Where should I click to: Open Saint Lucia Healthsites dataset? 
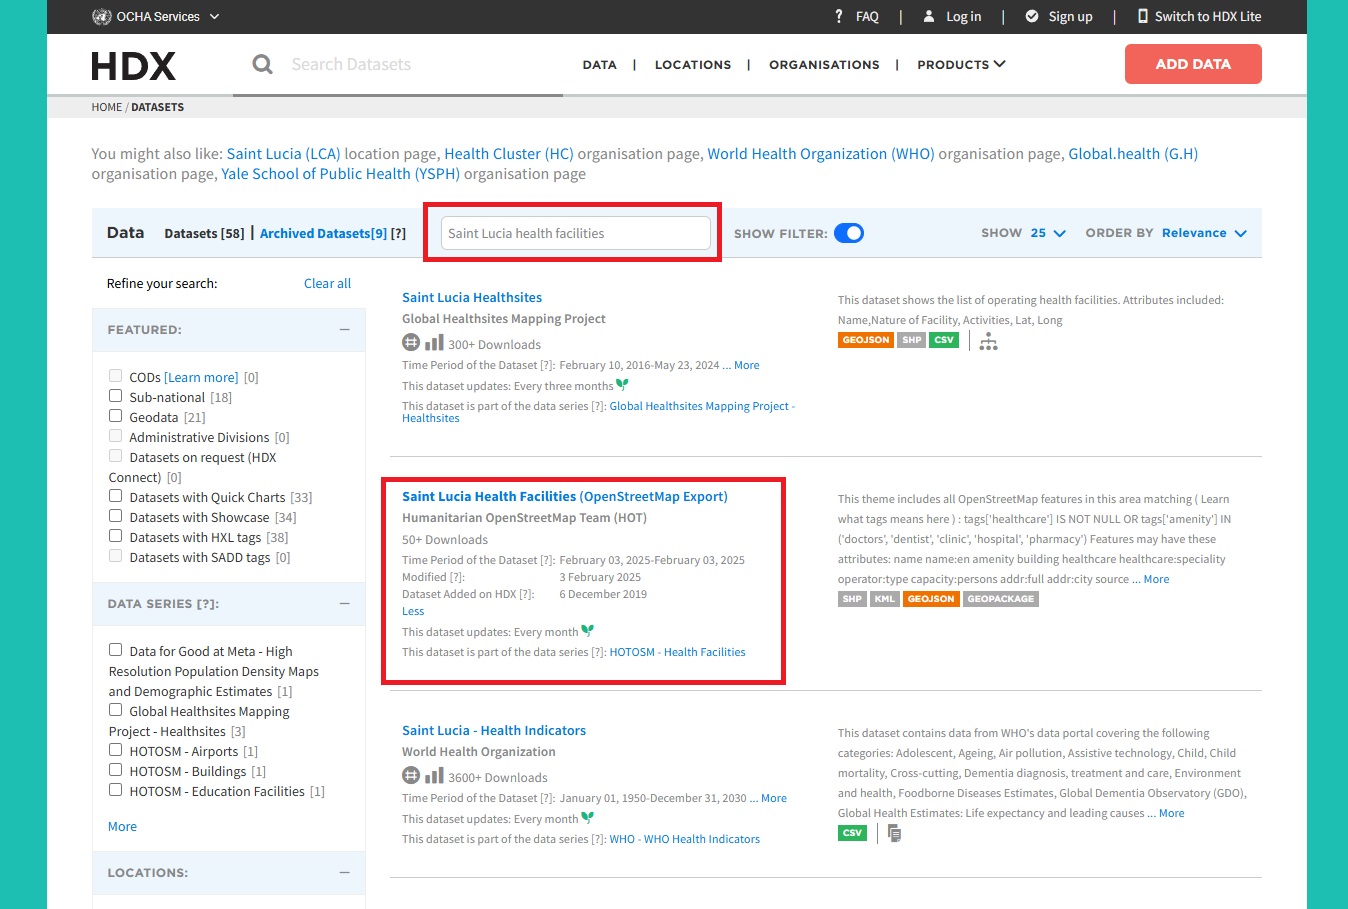(472, 297)
